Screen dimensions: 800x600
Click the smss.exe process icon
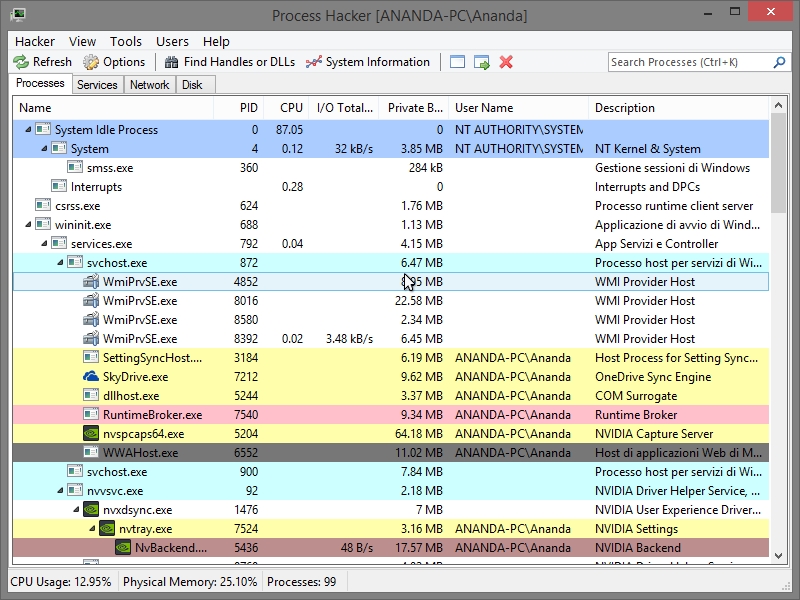click(x=75, y=167)
